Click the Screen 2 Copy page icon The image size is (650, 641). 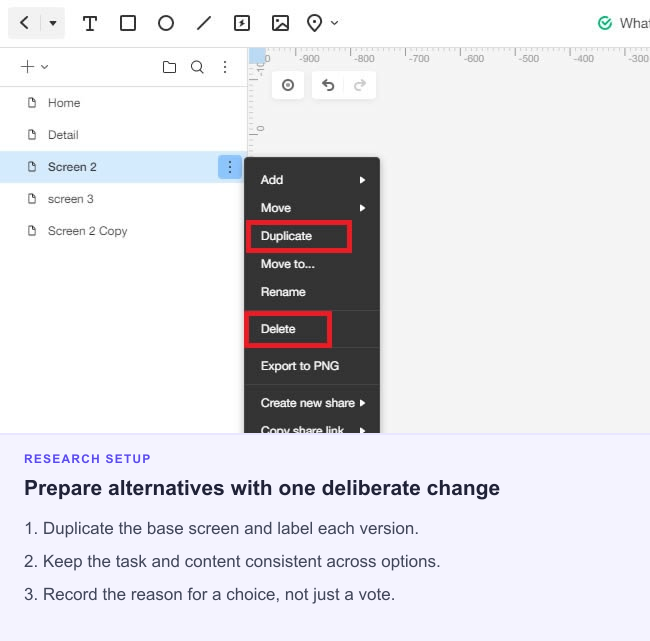point(32,231)
